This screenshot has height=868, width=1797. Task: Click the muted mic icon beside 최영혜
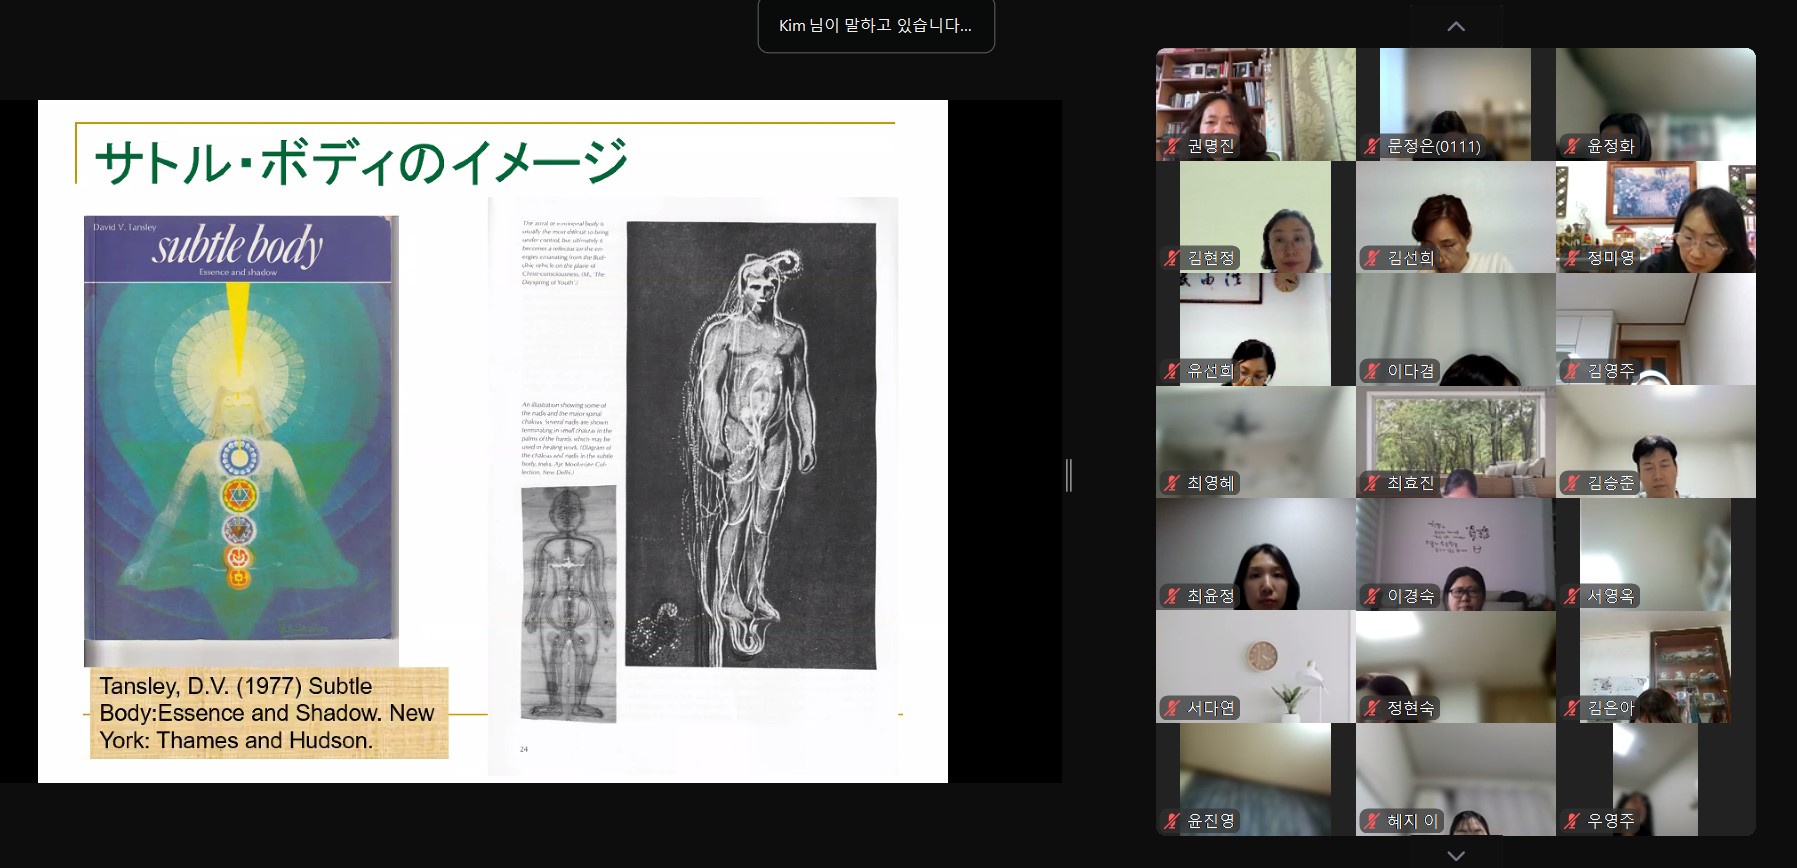click(x=1172, y=483)
